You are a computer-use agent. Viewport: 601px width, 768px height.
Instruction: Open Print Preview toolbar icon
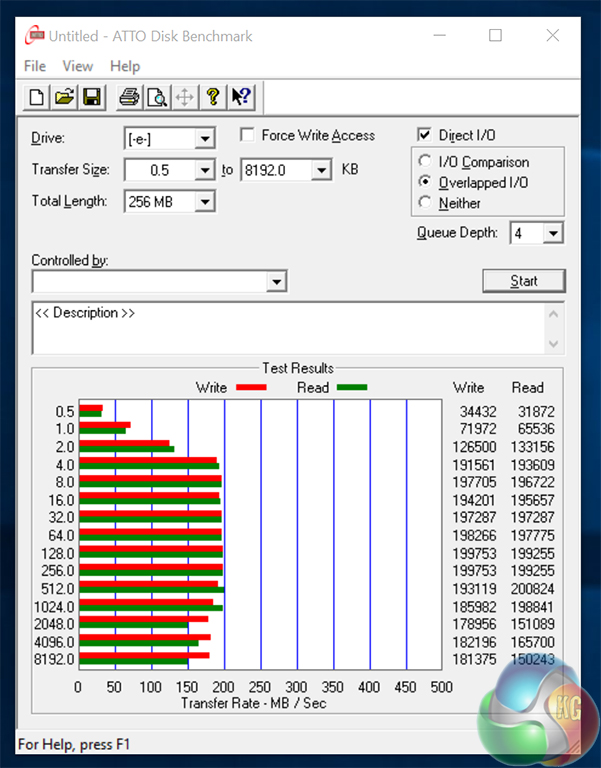click(x=157, y=97)
